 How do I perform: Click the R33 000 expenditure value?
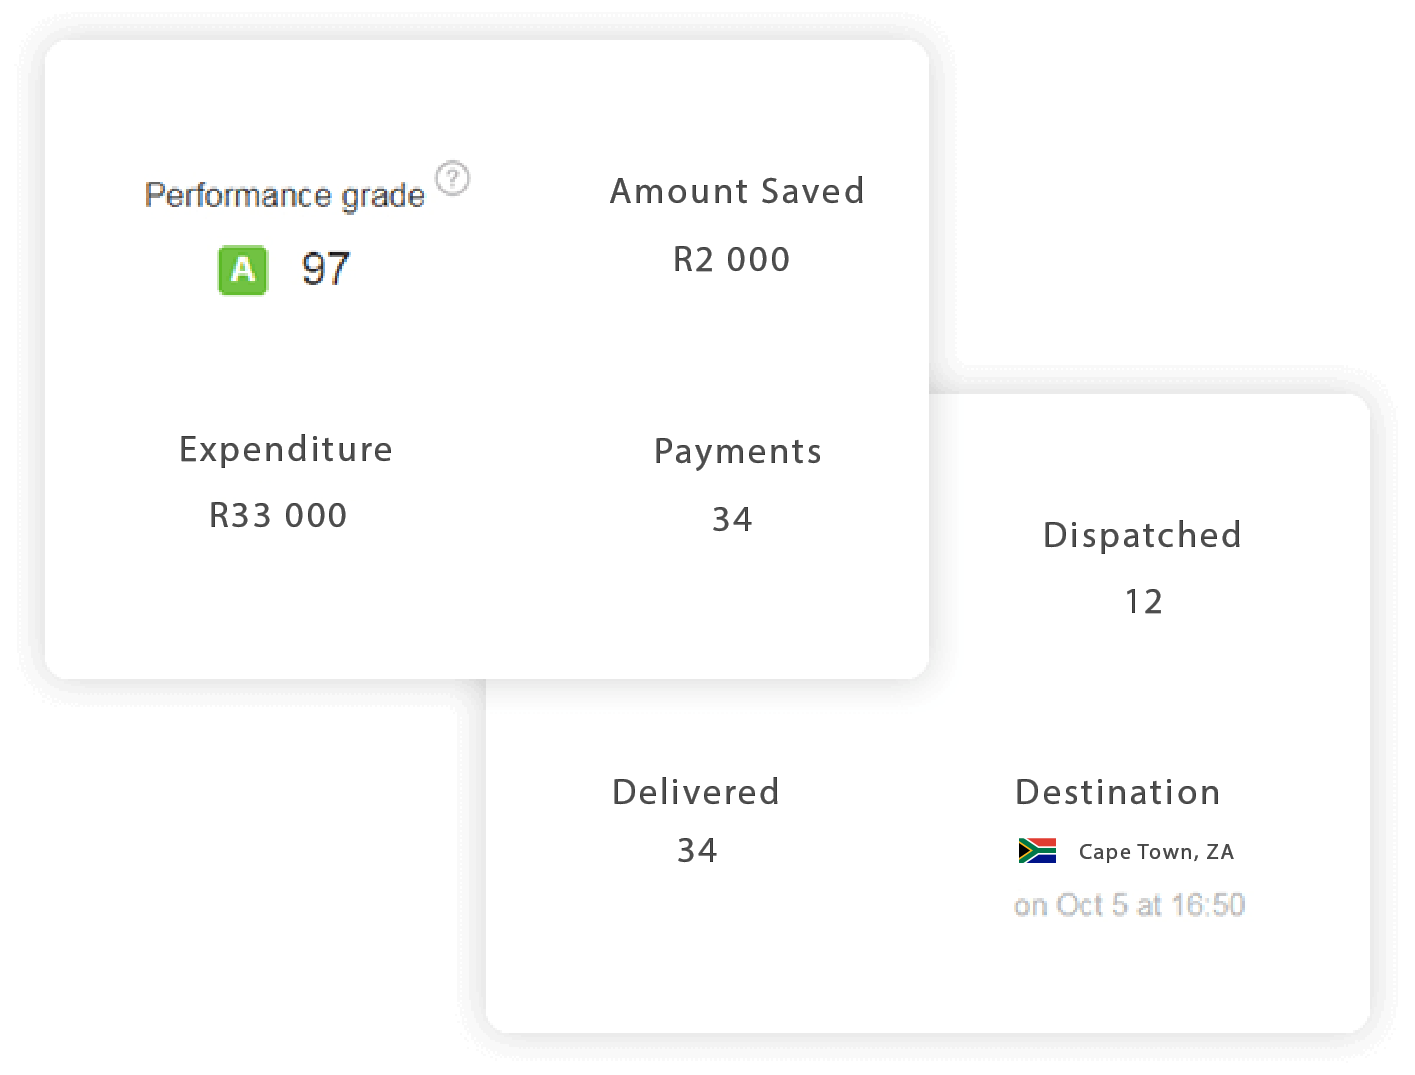pos(278,516)
